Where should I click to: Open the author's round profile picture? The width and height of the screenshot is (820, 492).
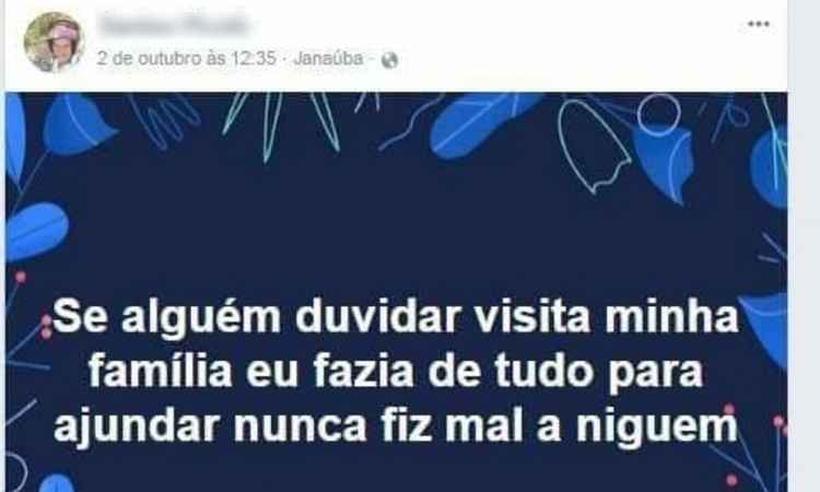pos(54,41)
